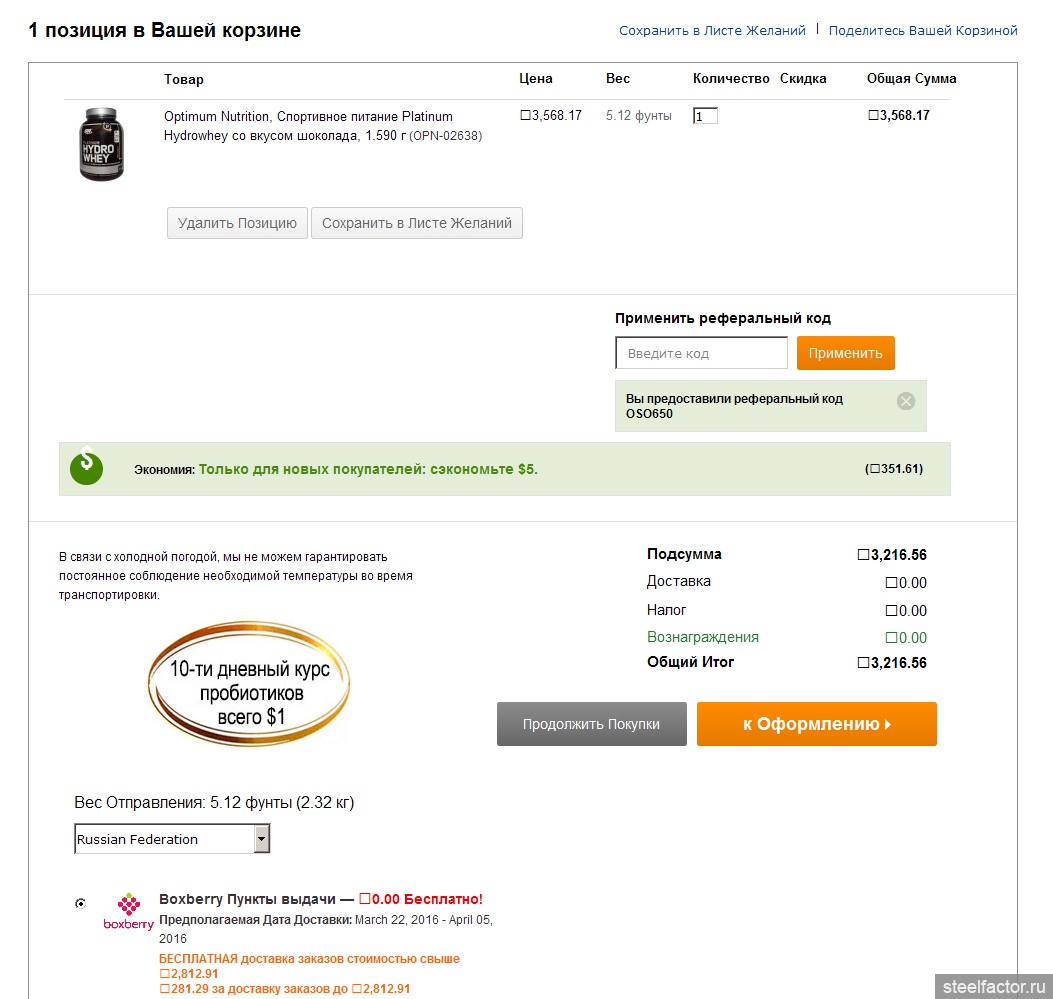Click Сохранить в Листе Желаний button under product
This screenshot has height=999, width=1053.
coord(416,223)
